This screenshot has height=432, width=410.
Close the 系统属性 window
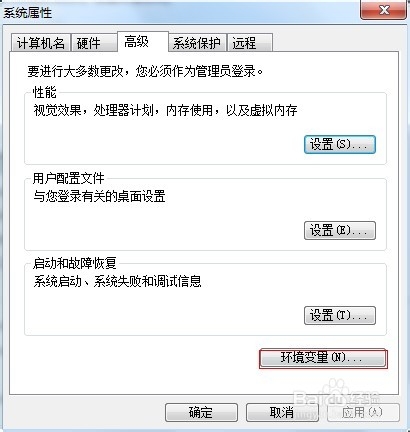tap(383, 10)
